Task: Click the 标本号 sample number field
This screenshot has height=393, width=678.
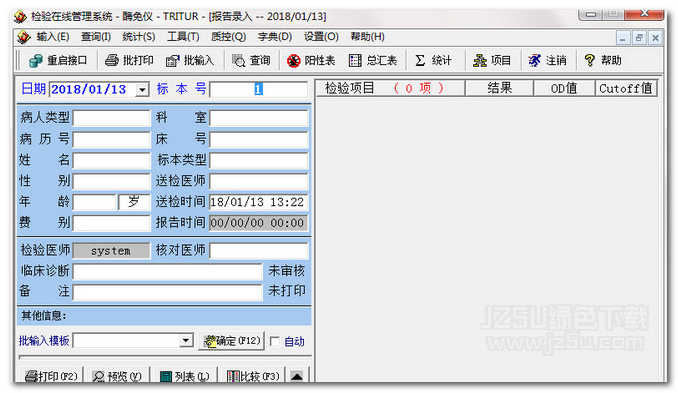Action: (259, 89)
